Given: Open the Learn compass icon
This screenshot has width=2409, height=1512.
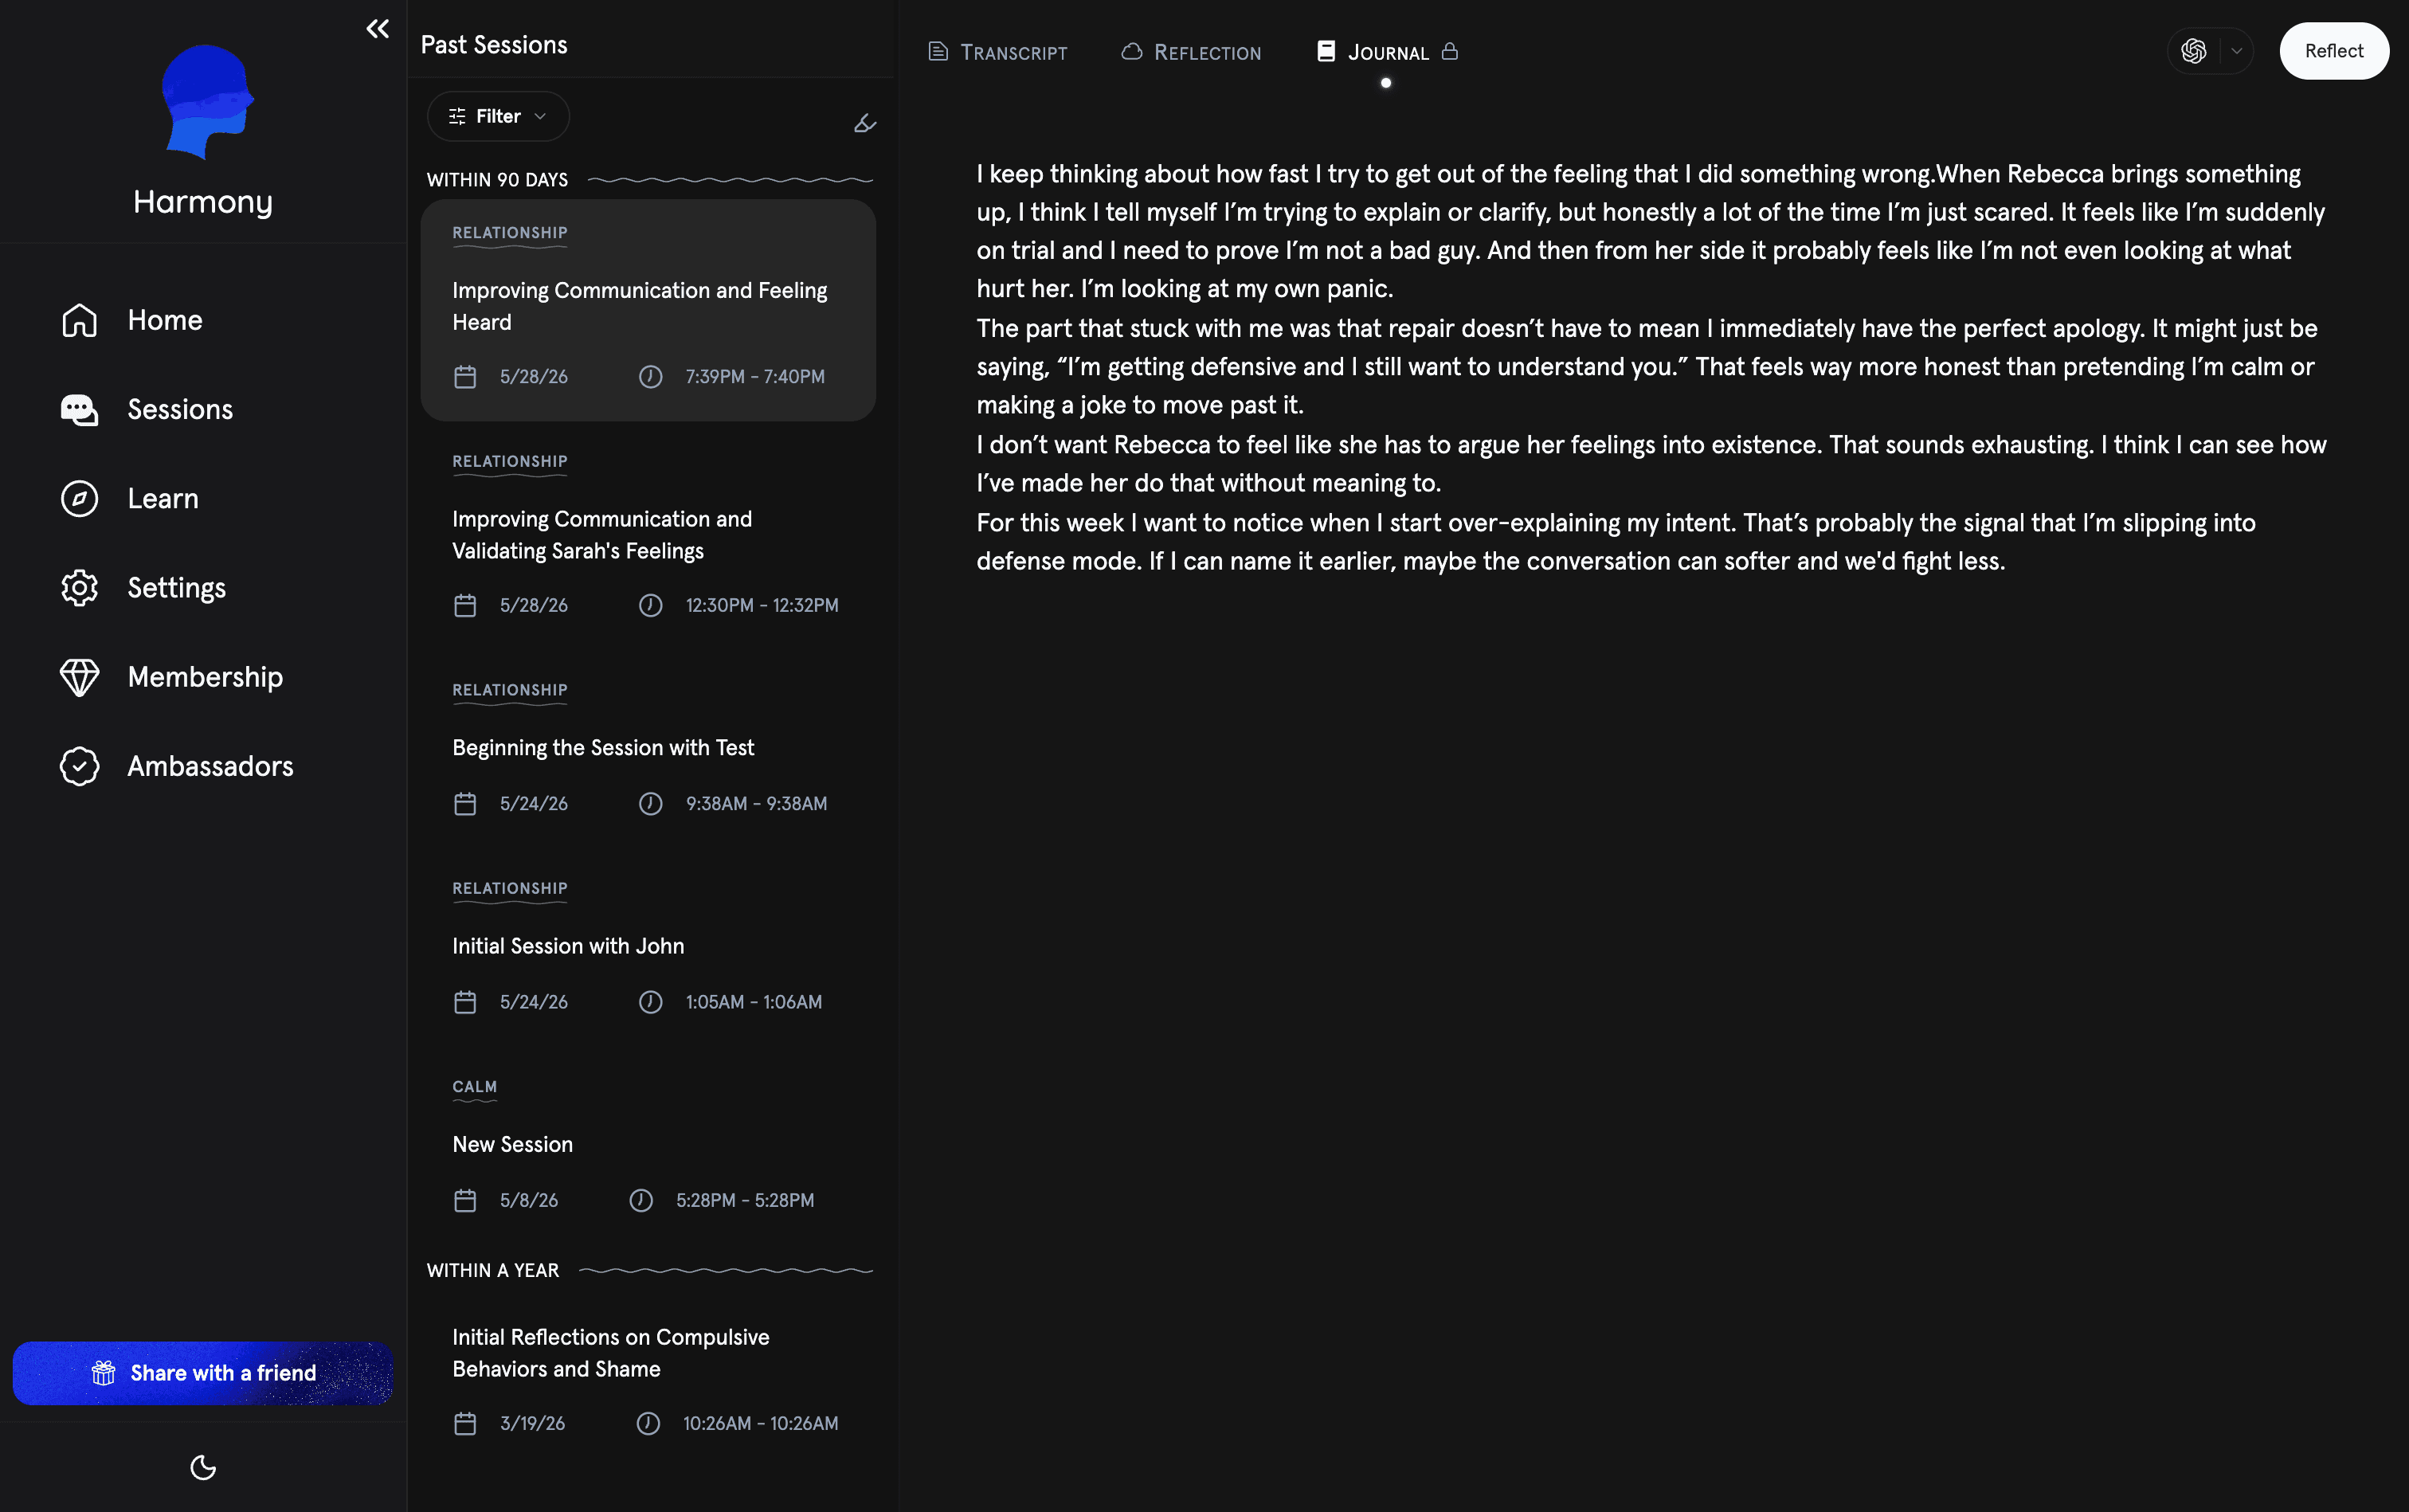Looking at the screenshot, I should 79,498.
